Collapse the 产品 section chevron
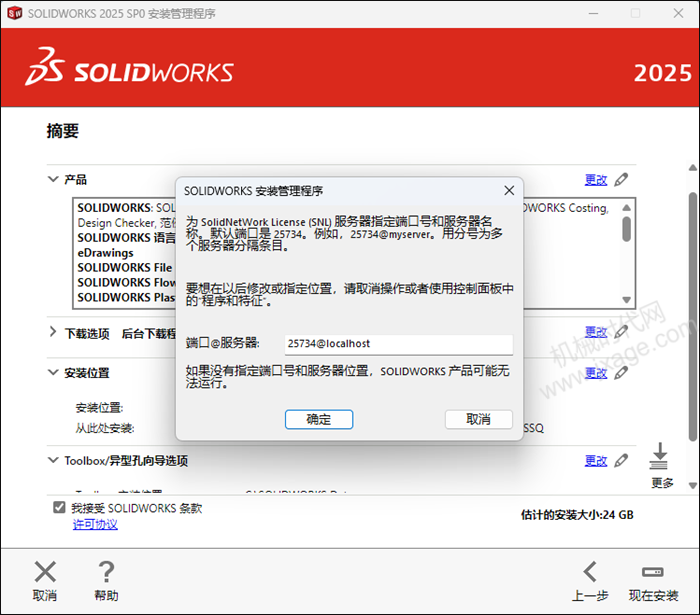The width and height of the screenshot is (700, 615). point(53,179)
